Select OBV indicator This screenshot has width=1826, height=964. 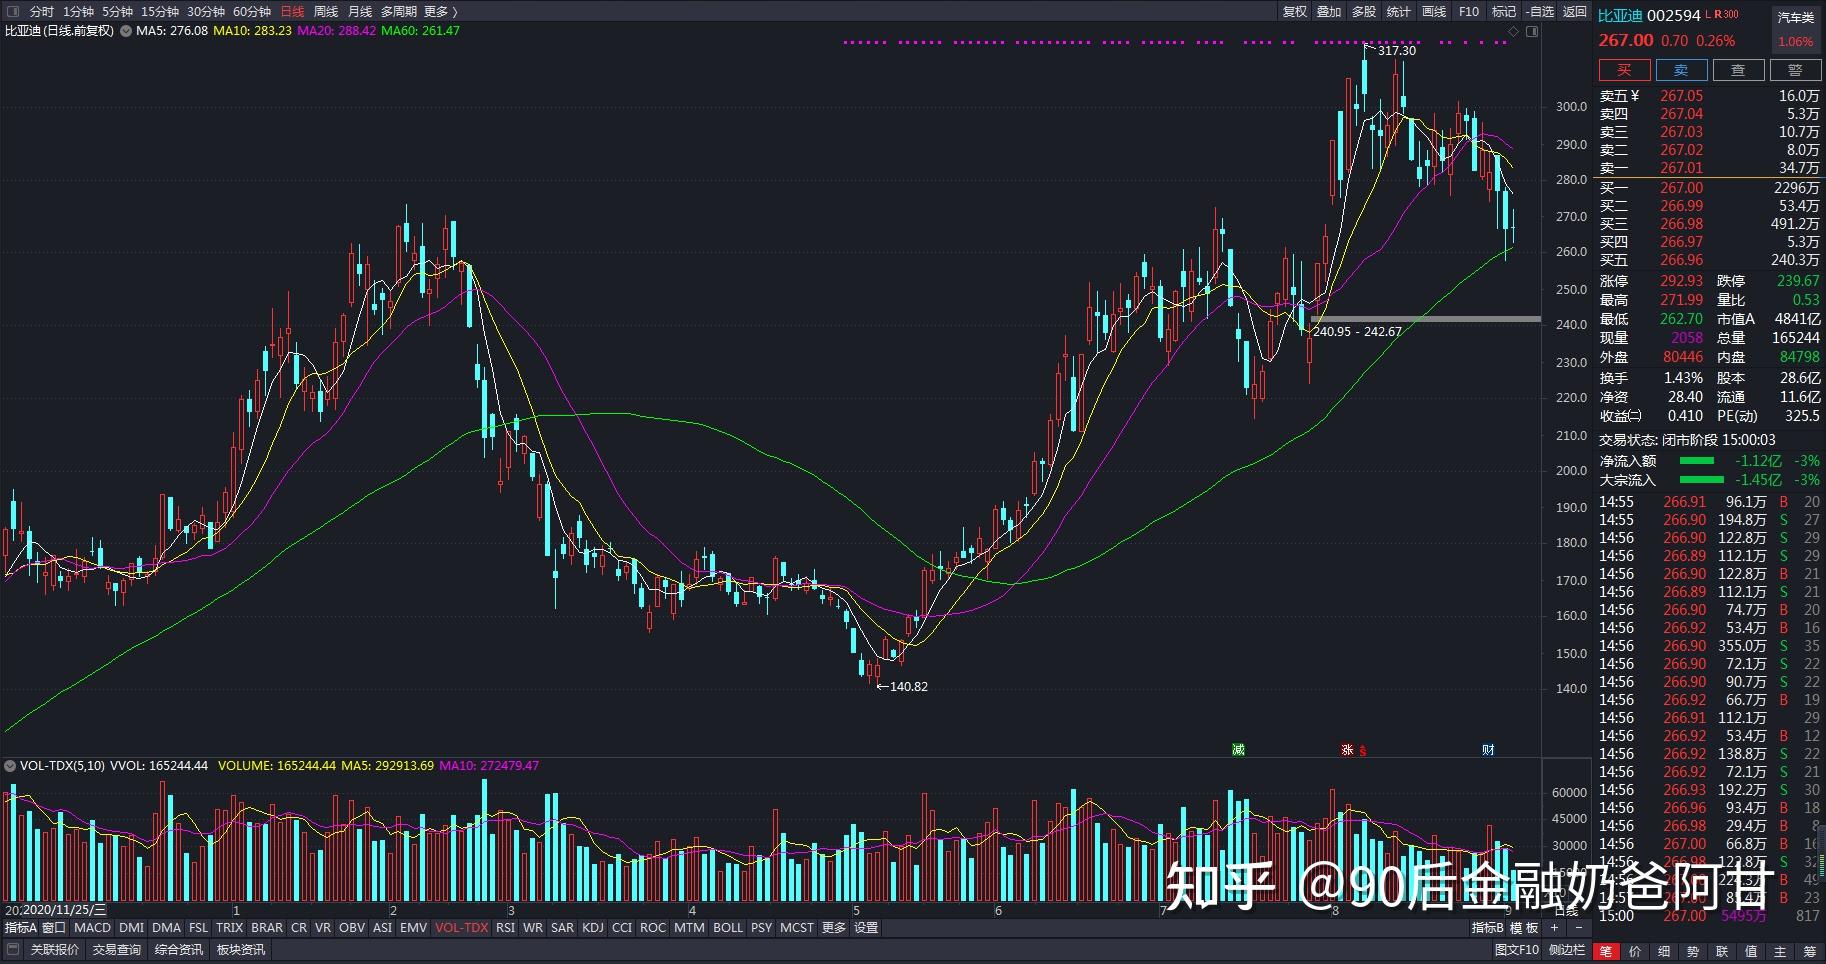352,928
